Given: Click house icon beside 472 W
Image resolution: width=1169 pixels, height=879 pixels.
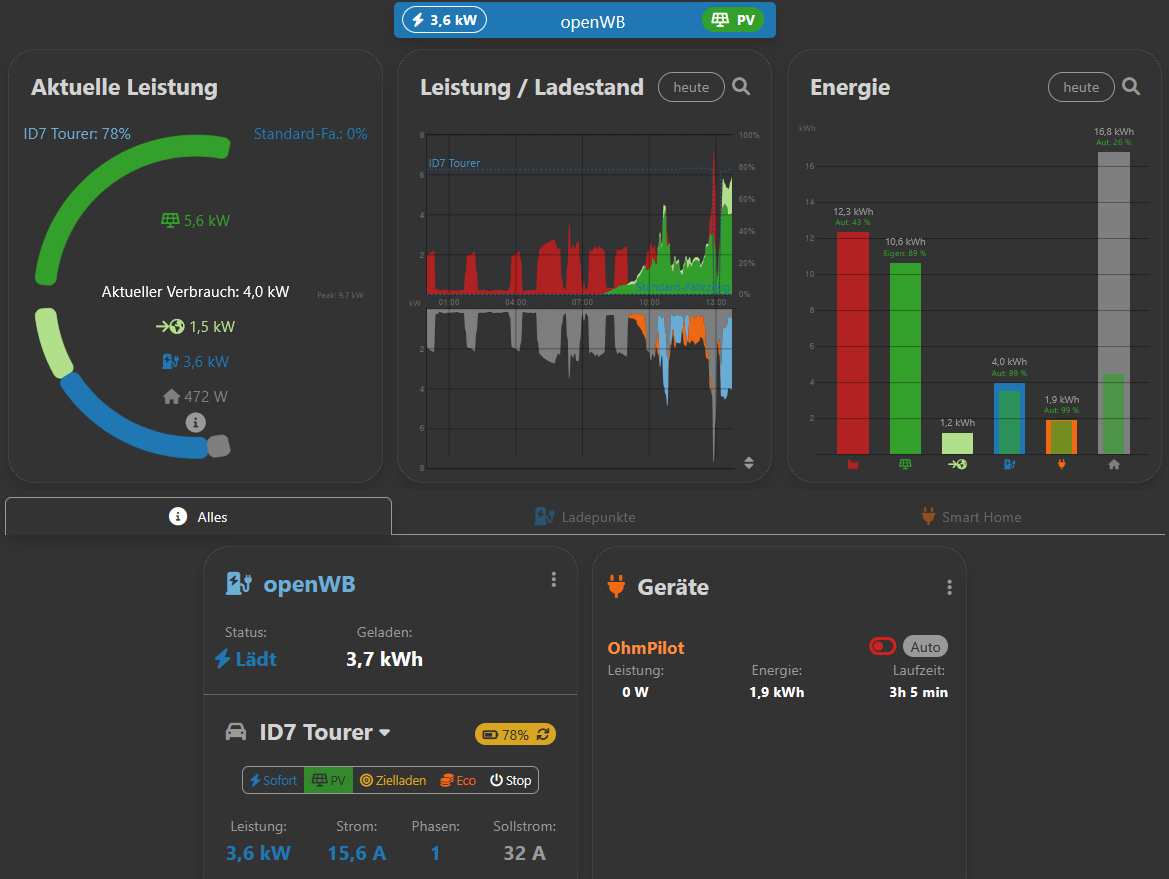Looking at the screenshot, I should coord(171,397).
